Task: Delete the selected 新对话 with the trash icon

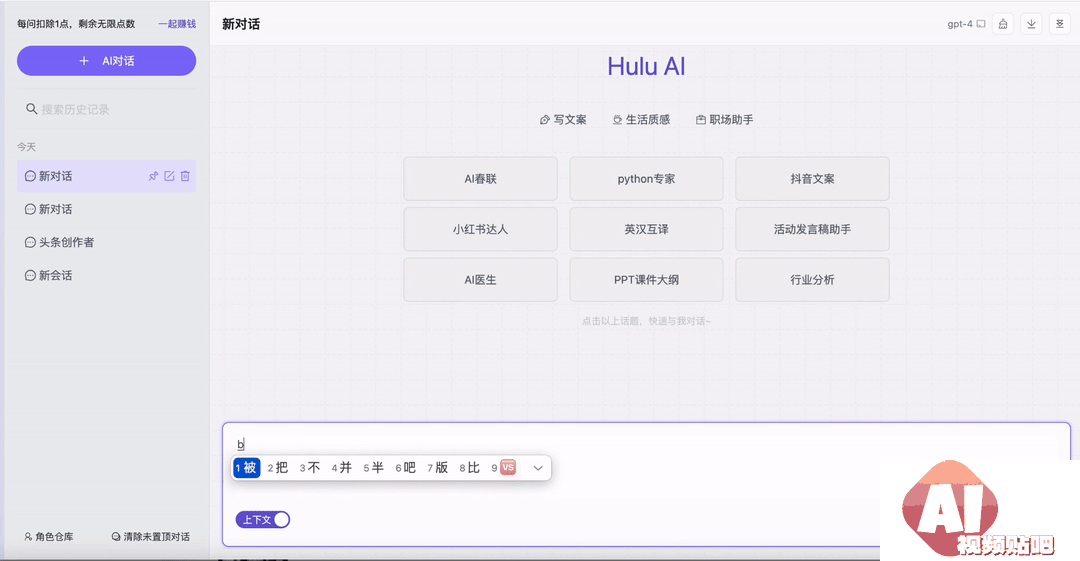Action: pyautogui.click(x=185, y=176)
